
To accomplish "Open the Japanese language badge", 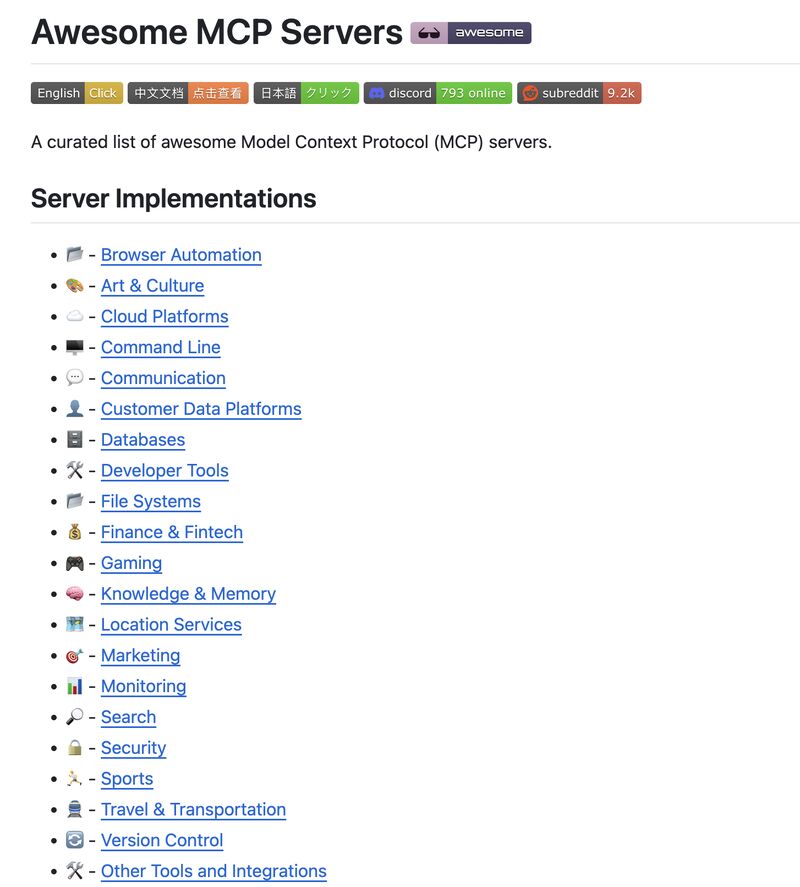I will click(x=305, y=93).
